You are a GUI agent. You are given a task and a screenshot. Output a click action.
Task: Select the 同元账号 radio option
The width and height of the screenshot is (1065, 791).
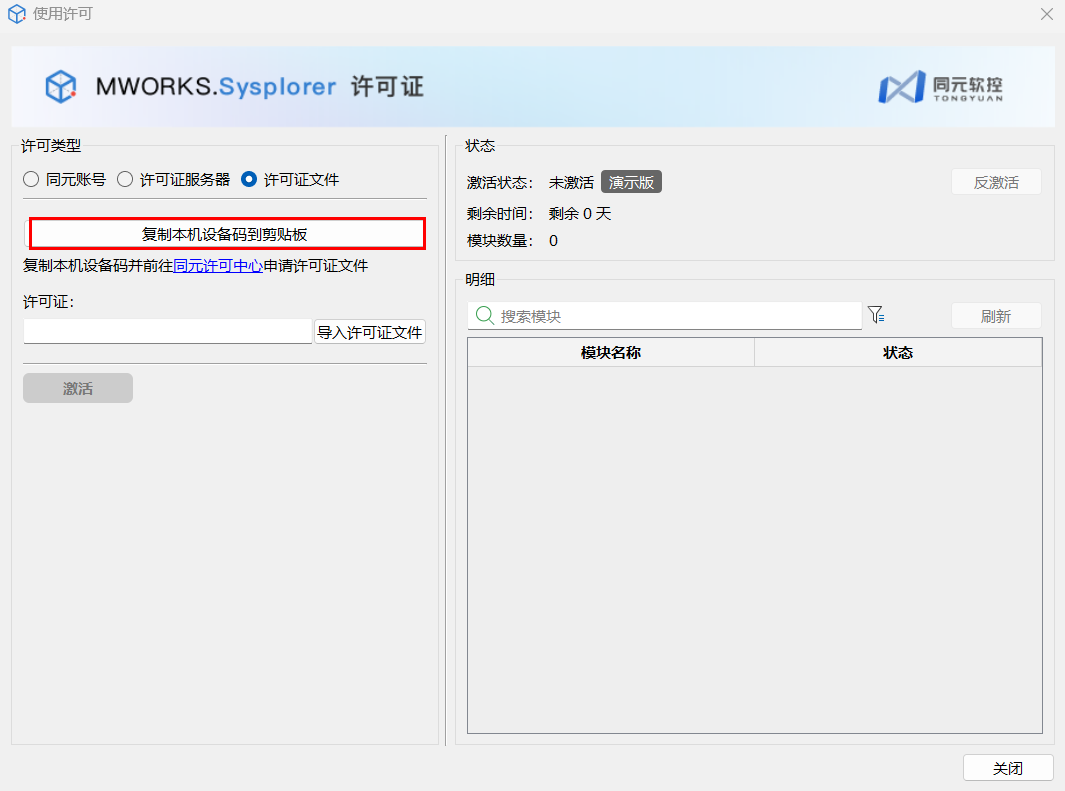(x=31, y=180)
